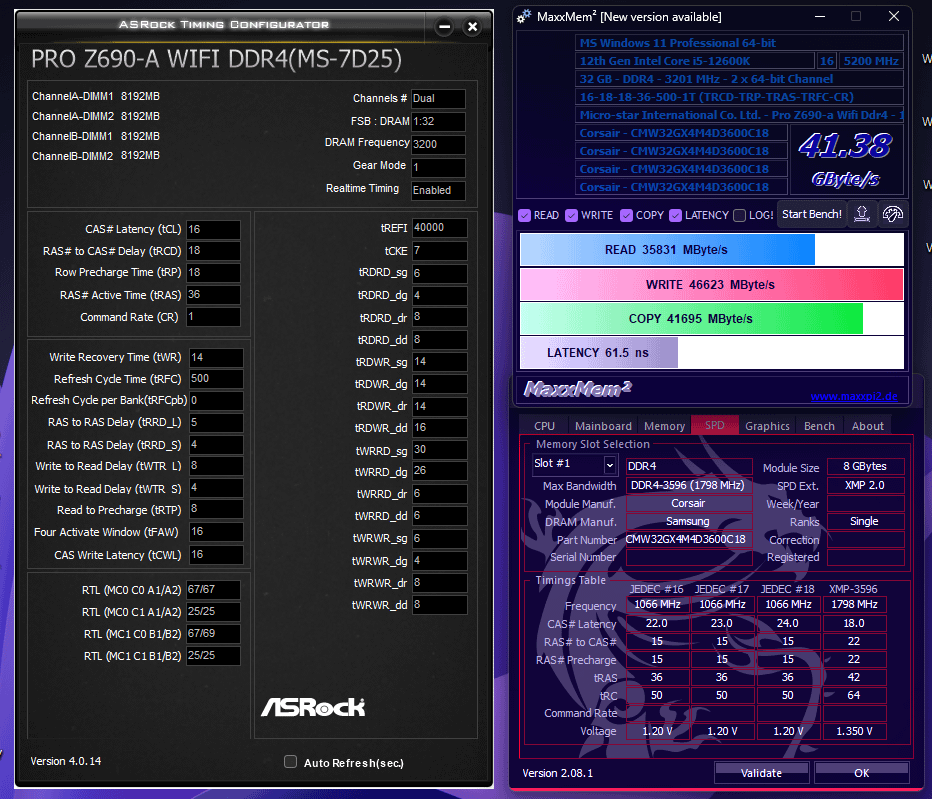Switch to the CPU tab
Screen dimensions: 932x799
click(544, 426)
